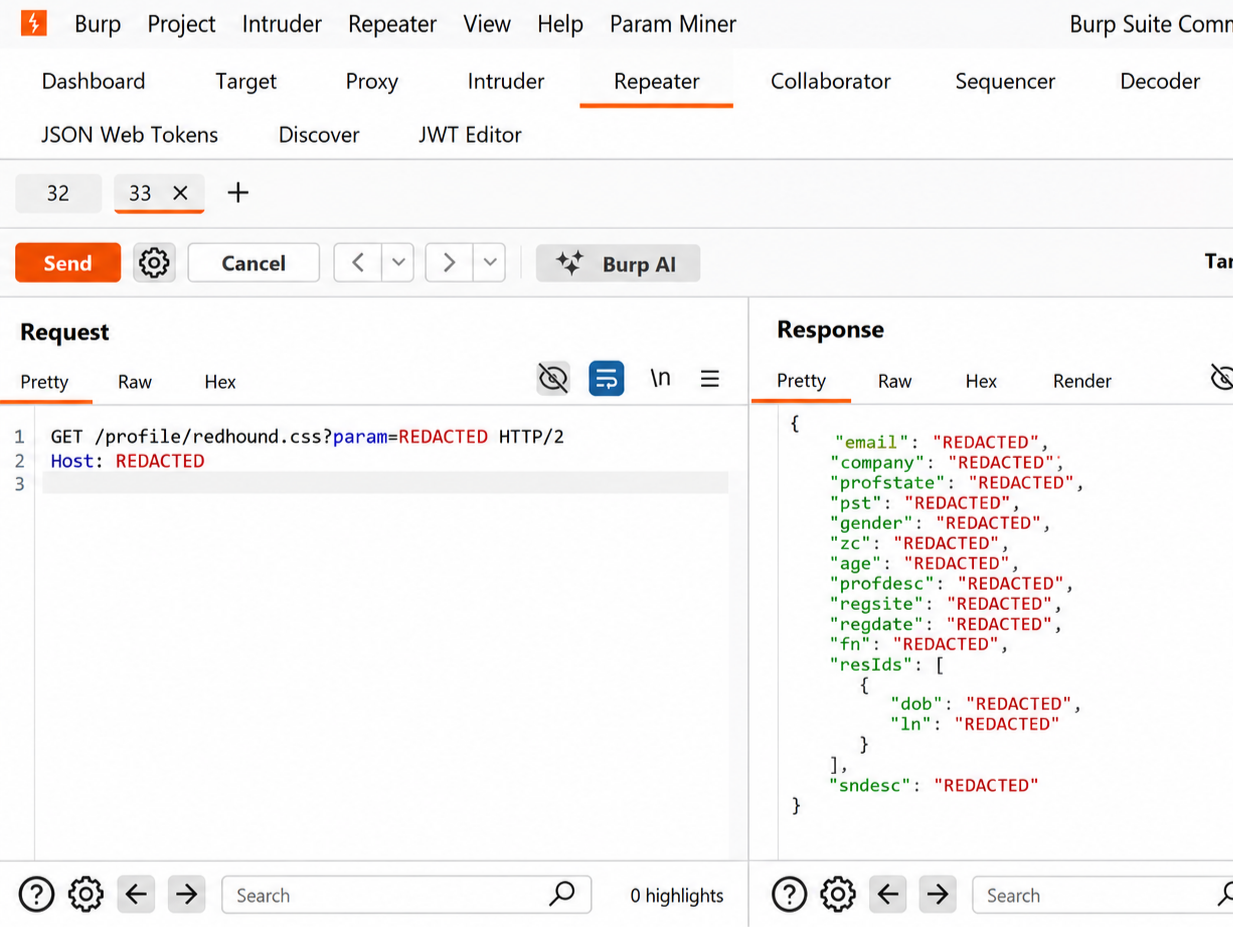Switch to the Proxy tab
Screen dimensions: 1233x927
pyautogui.click(x=372, y=81)
